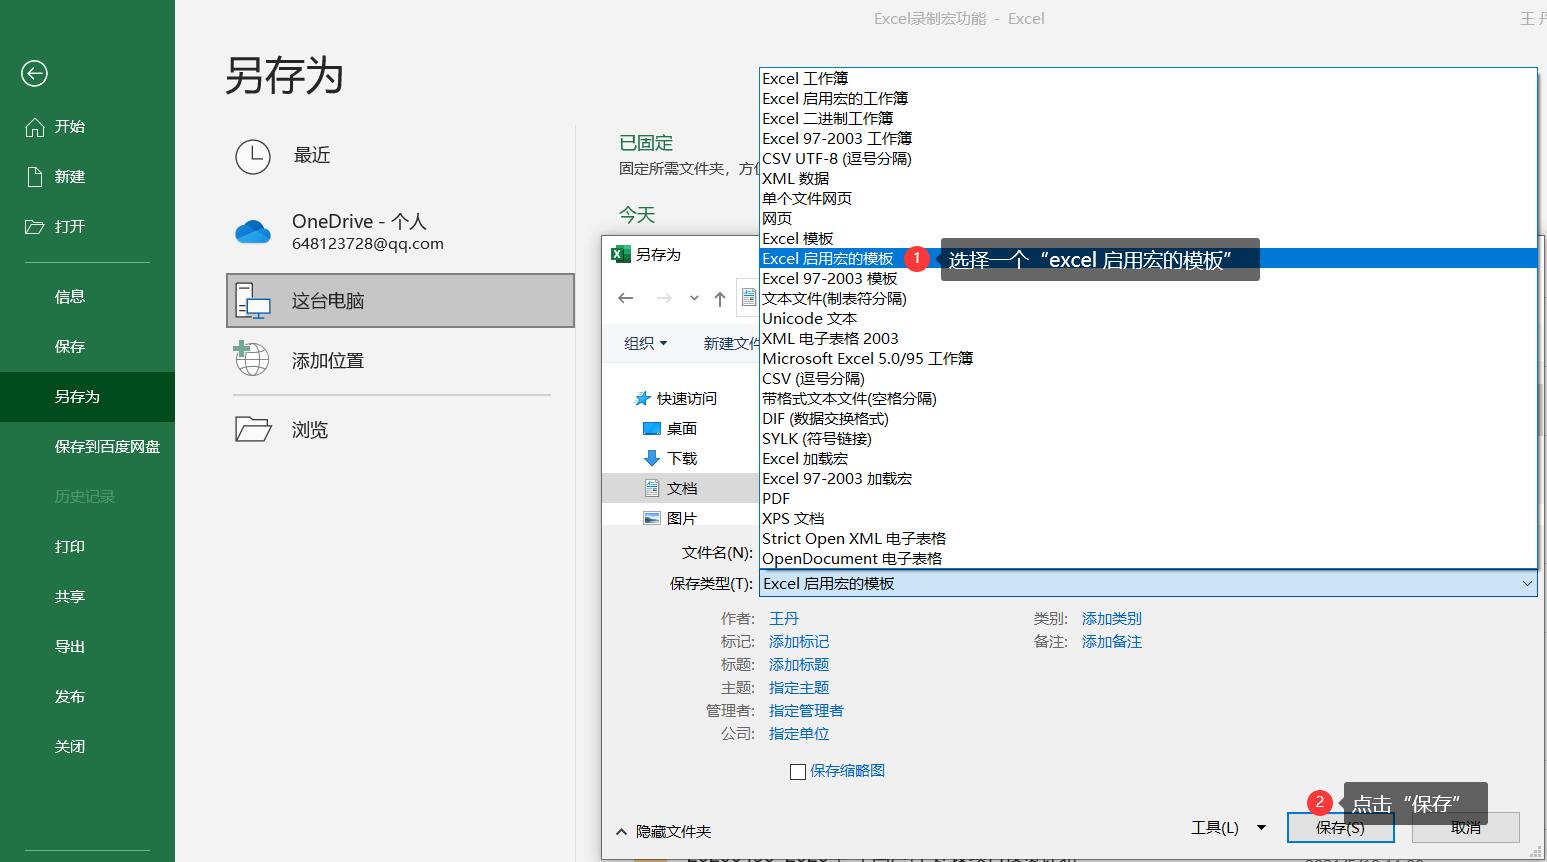Collapse the 保存类型 dropdown arrow

[1527, 583]
